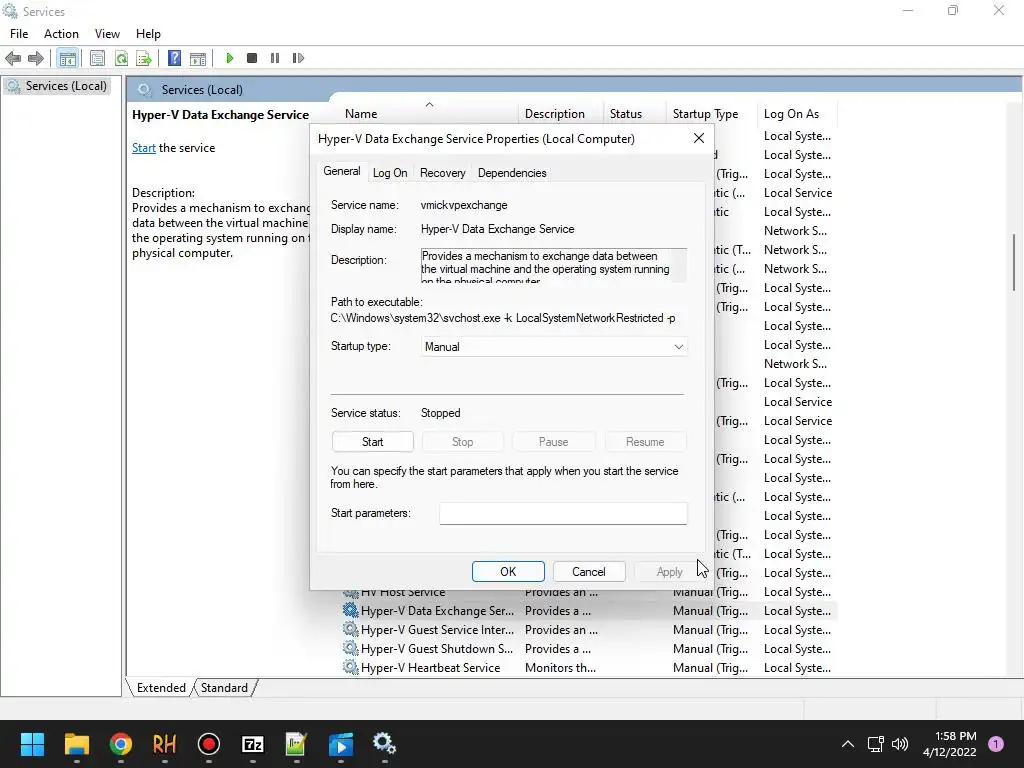Viewport: 1024px width, 768px height.
Task: Click Services gear icon on taskbar
Action: (385, 743)
